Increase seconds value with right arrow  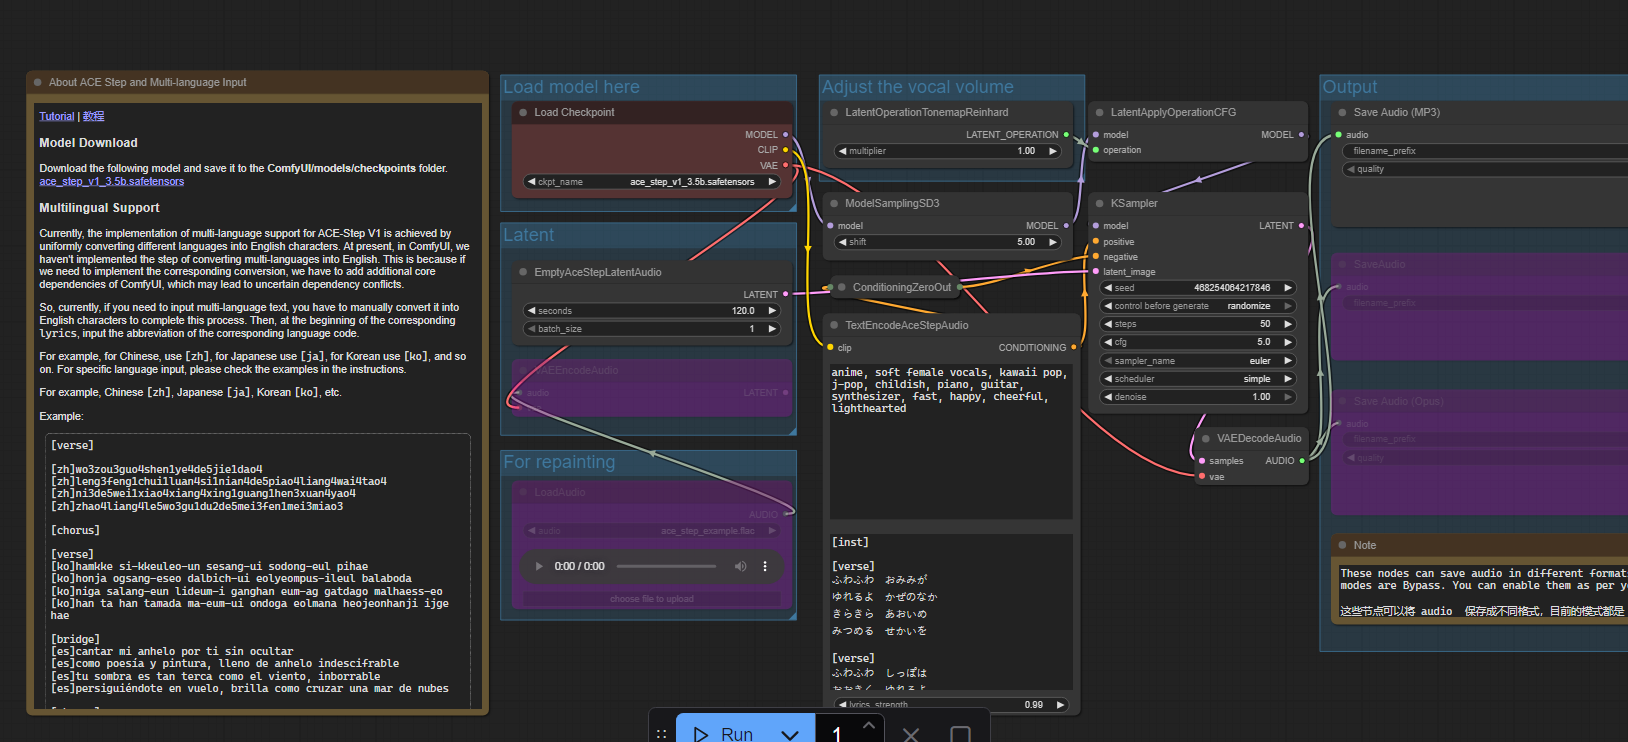[772, 311]
